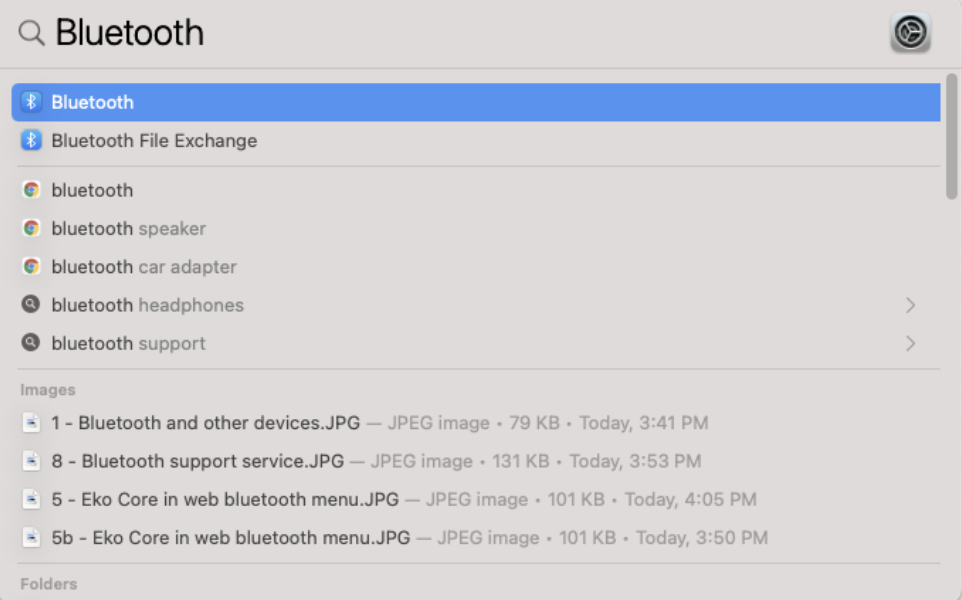Select 'bluetooth headphones' web search suggestion

click(x=476, y=305)
